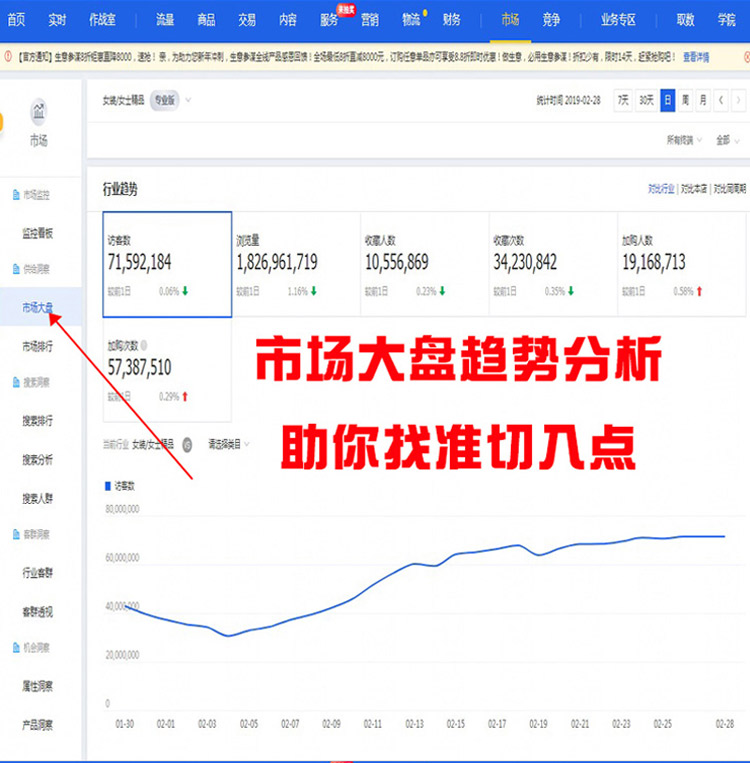Image resolution: width=750 pixels, height=763 pixels.
Task: Open 内容 in top navigation
Action: [288, 20]
